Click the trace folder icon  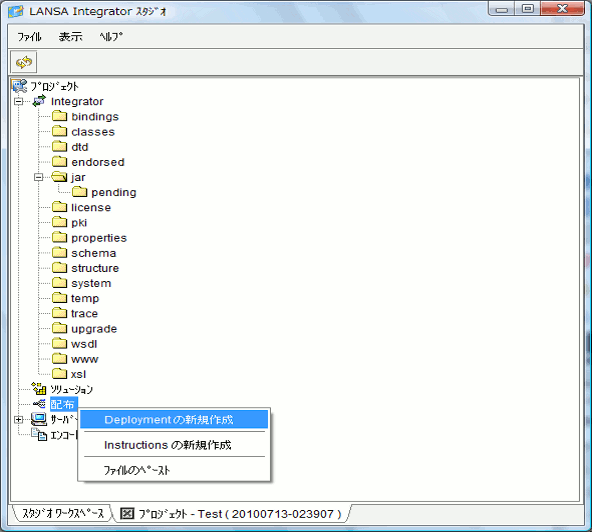59,313
